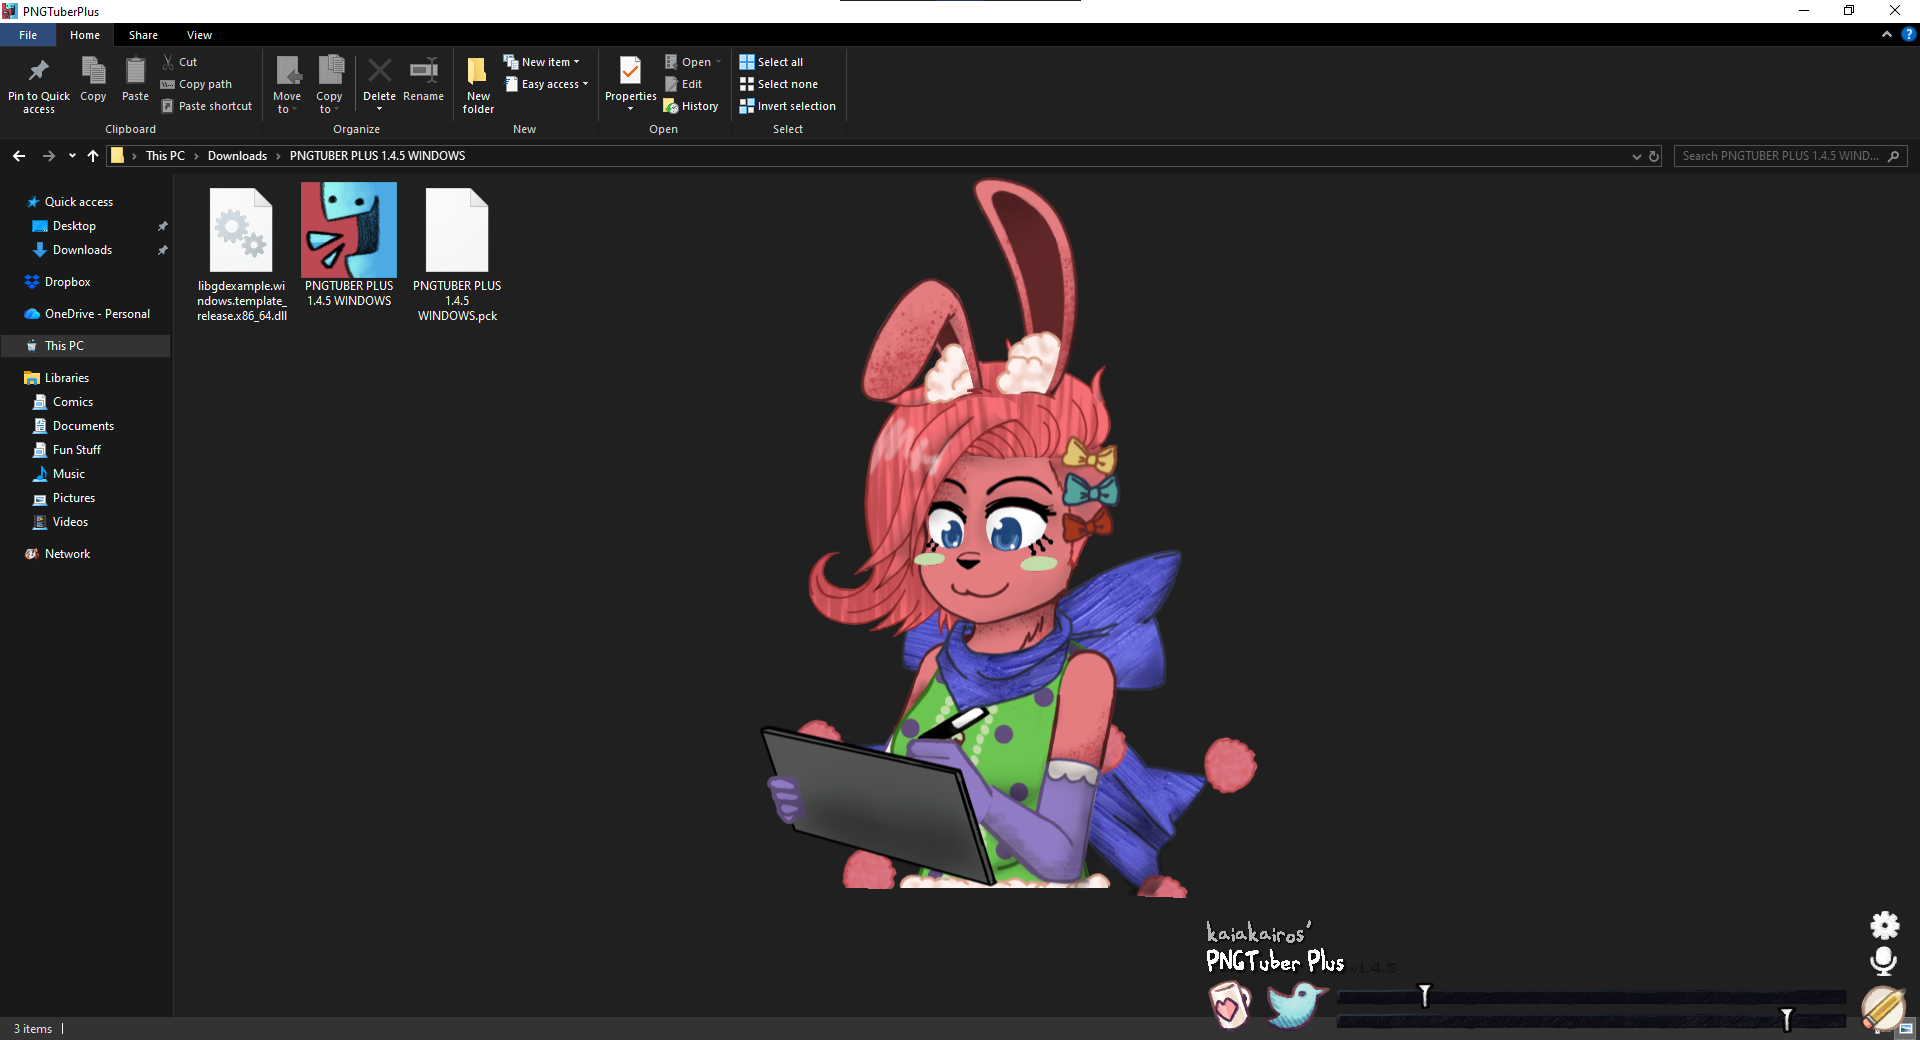Click the search PNGTUBER PLUS field
1920x1040 pixels.
[x=1790, y=156]
